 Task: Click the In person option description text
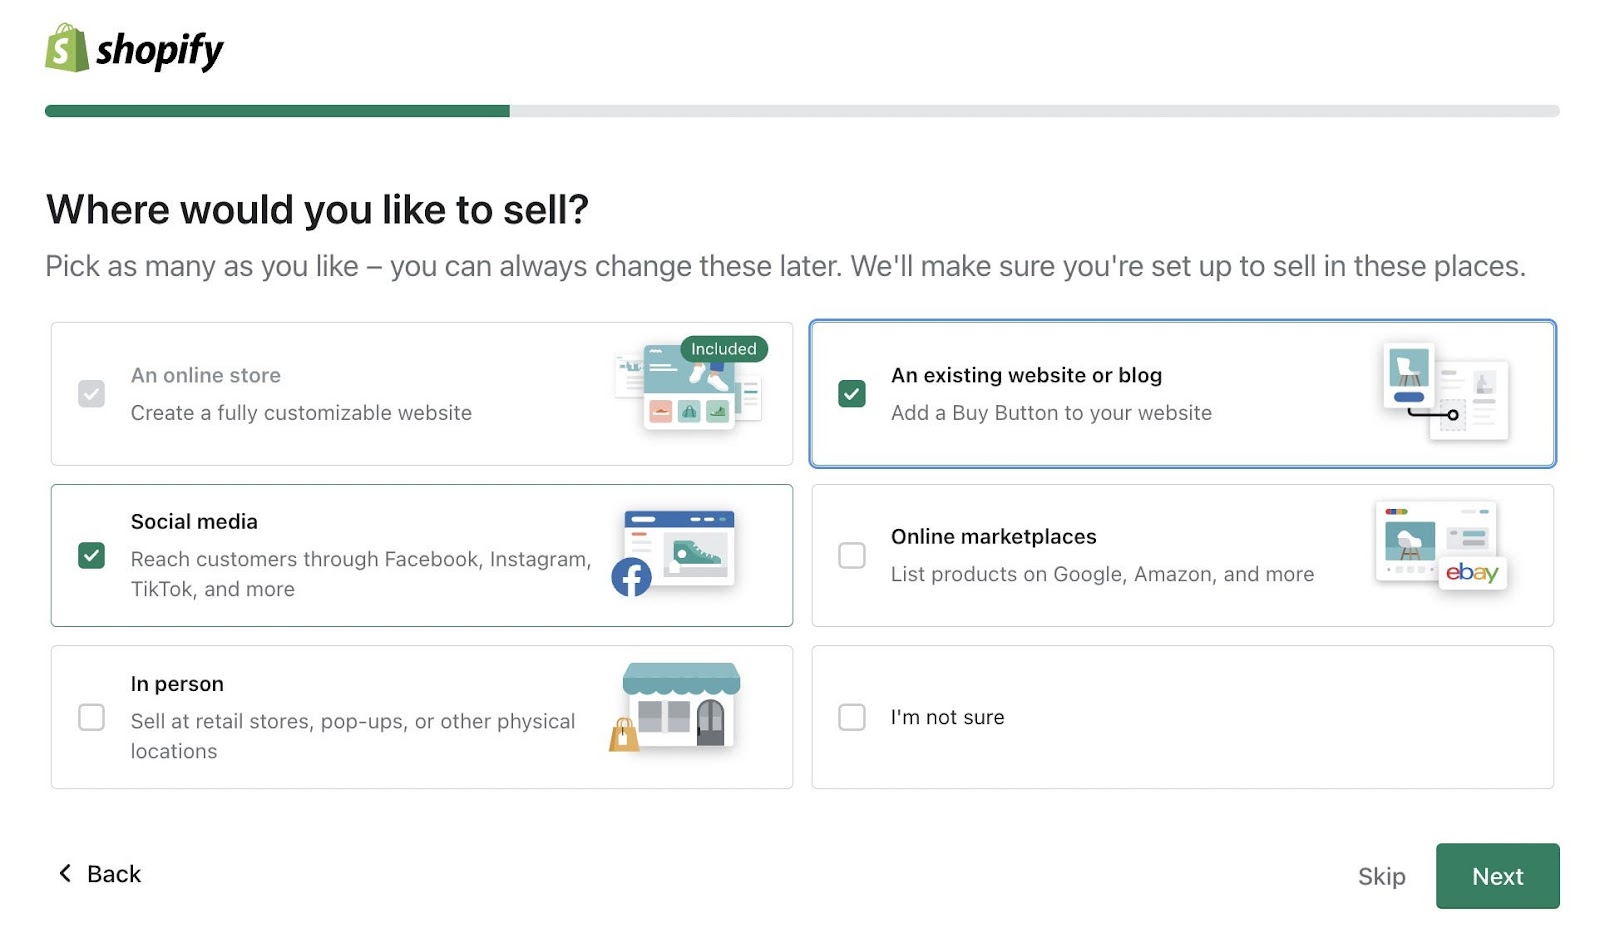click(x=352, y=736)
